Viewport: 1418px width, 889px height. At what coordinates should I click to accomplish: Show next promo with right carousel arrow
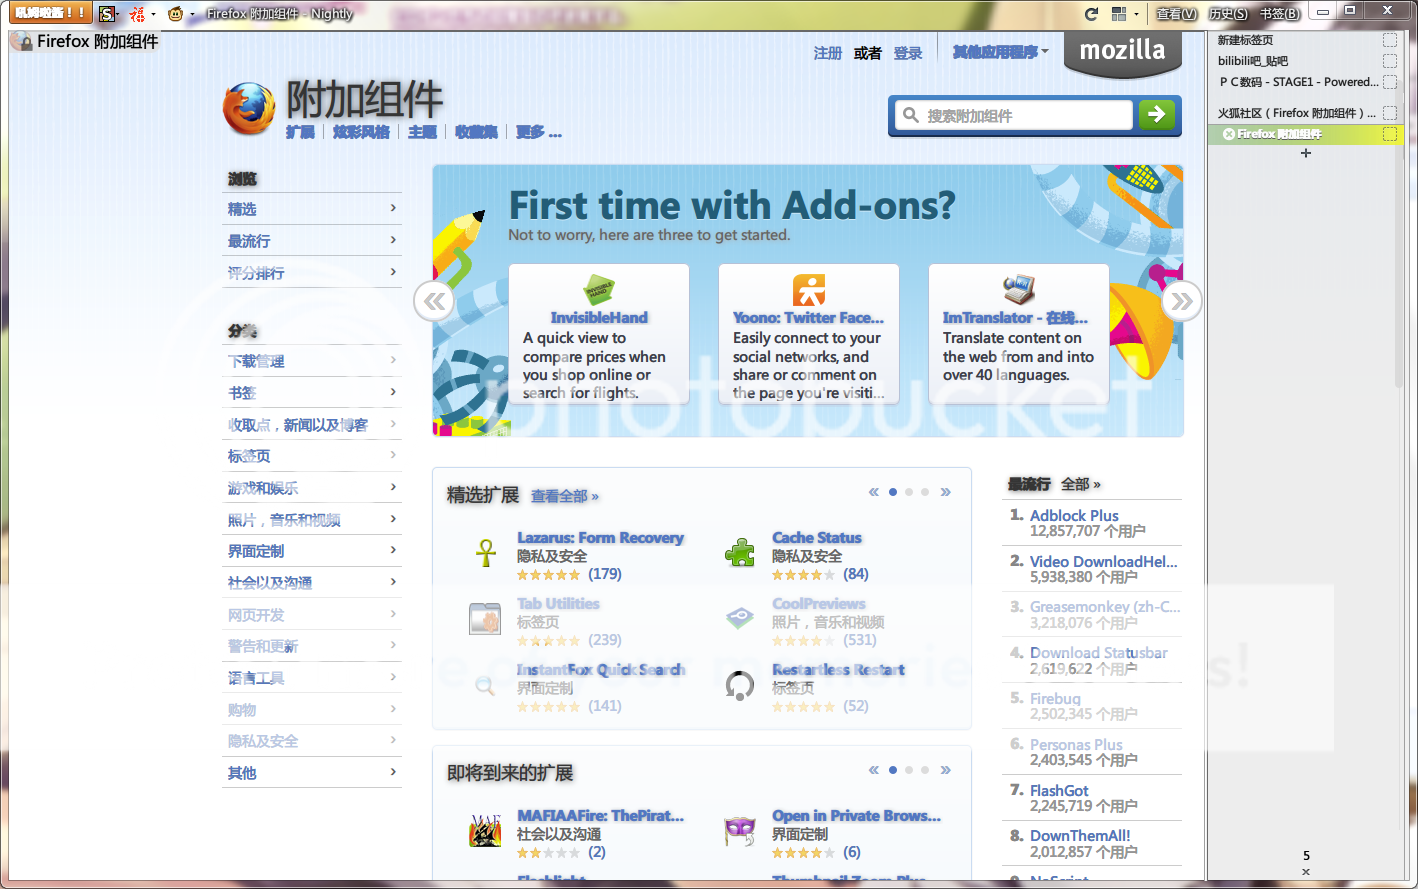coord(1181,301)
